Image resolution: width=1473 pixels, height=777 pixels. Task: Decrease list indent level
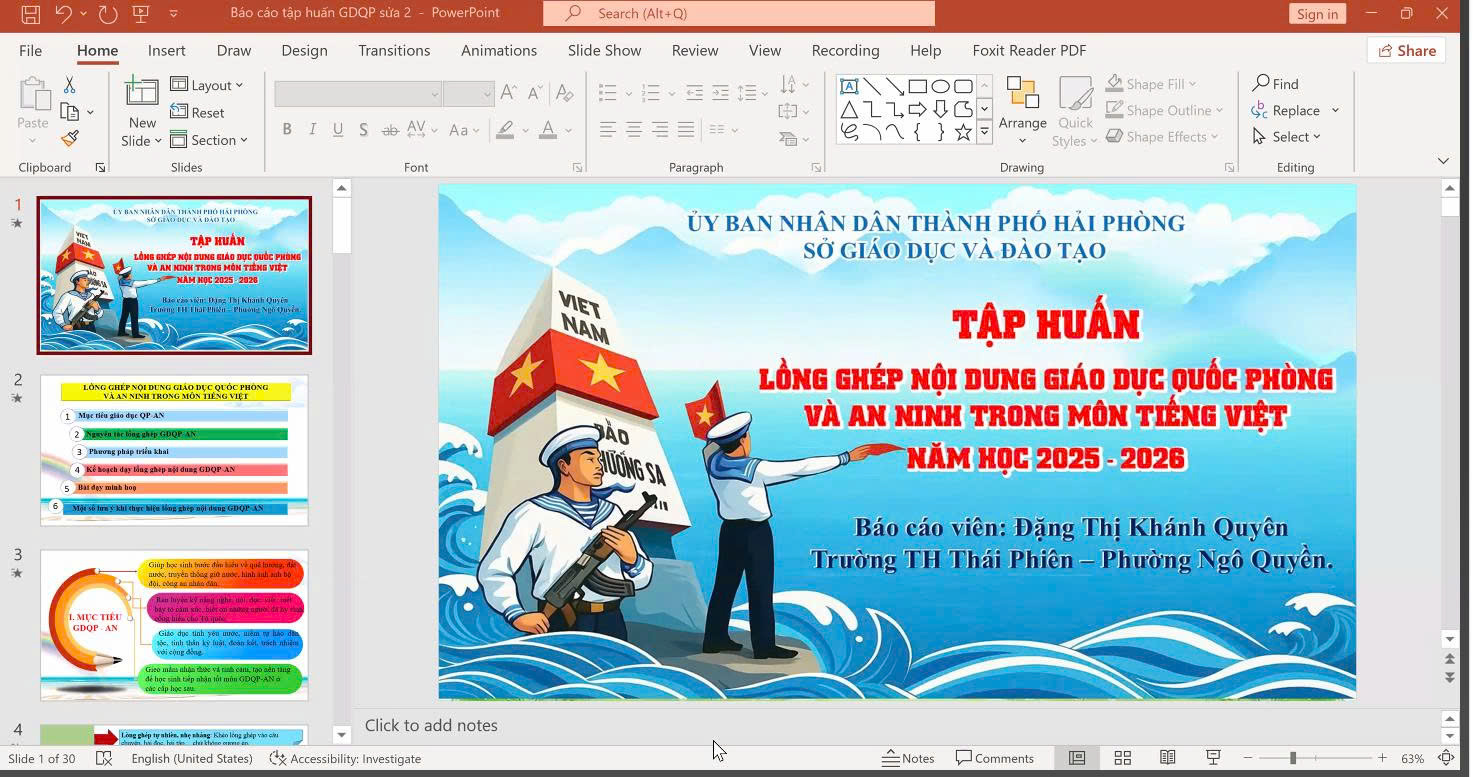pyautogui.click(x=694, y=93)
